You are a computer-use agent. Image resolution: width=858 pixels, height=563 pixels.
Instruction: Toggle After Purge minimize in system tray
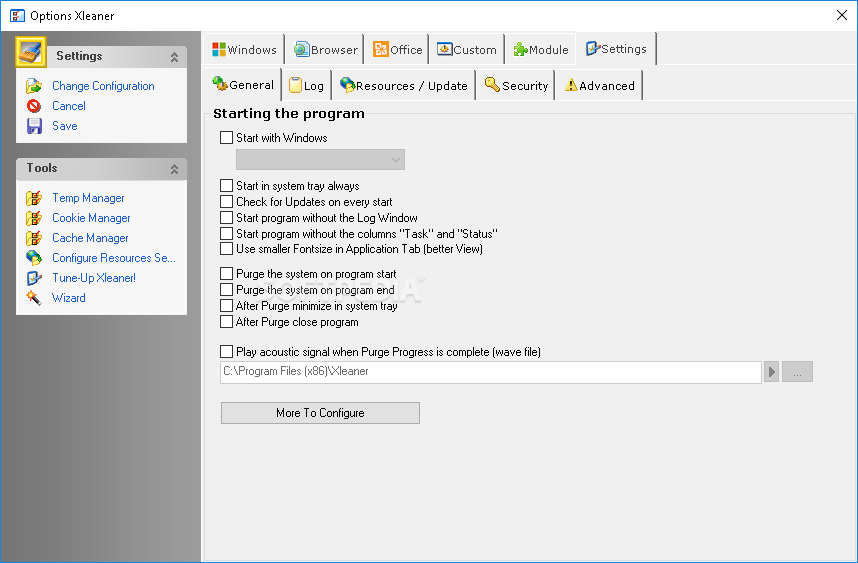tap(227, 305)
